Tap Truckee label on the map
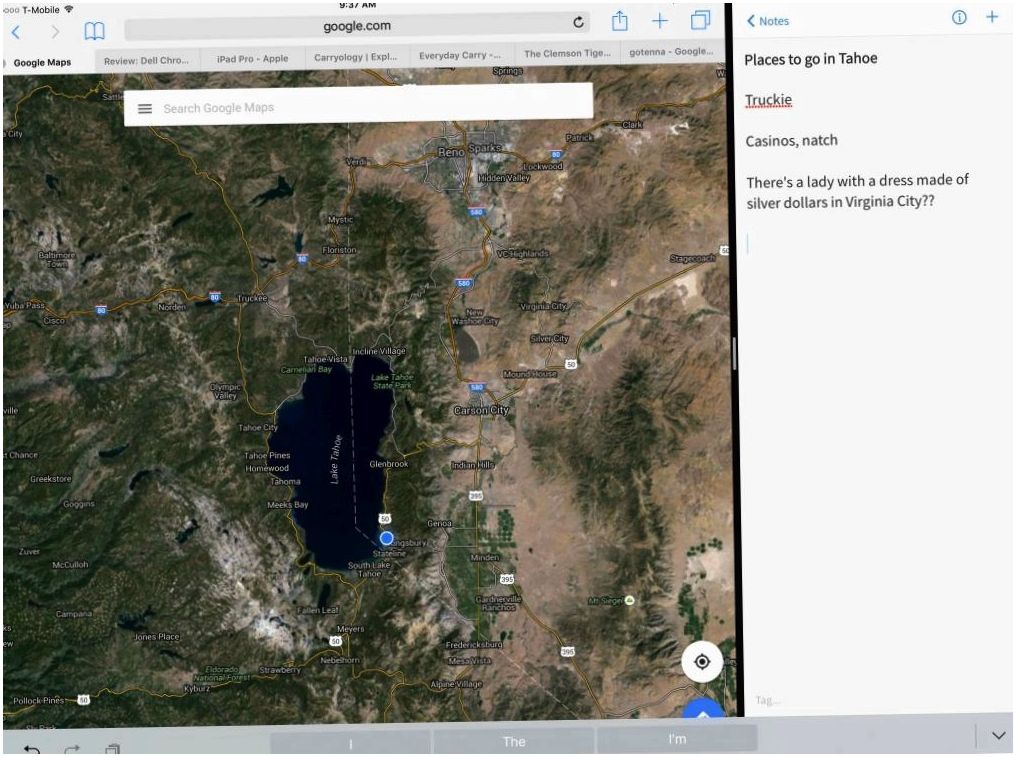1016x757 pixels. (252, 298)
